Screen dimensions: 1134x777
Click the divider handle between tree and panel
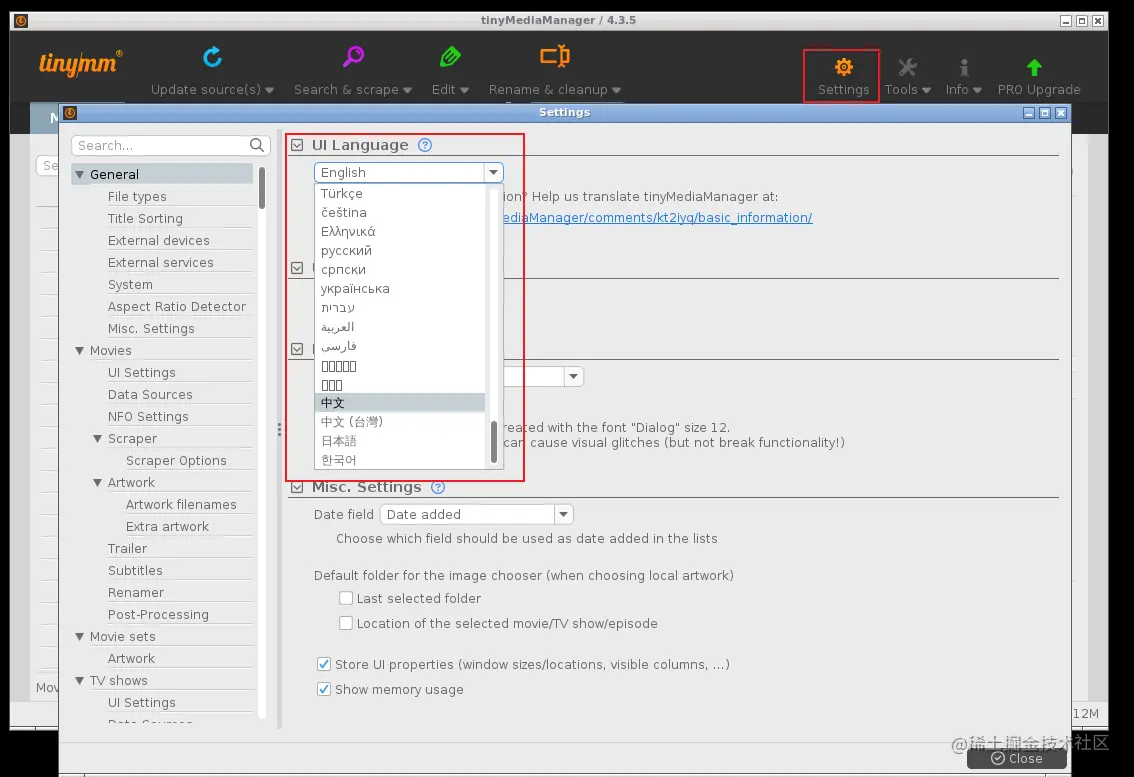click(279, 430)
